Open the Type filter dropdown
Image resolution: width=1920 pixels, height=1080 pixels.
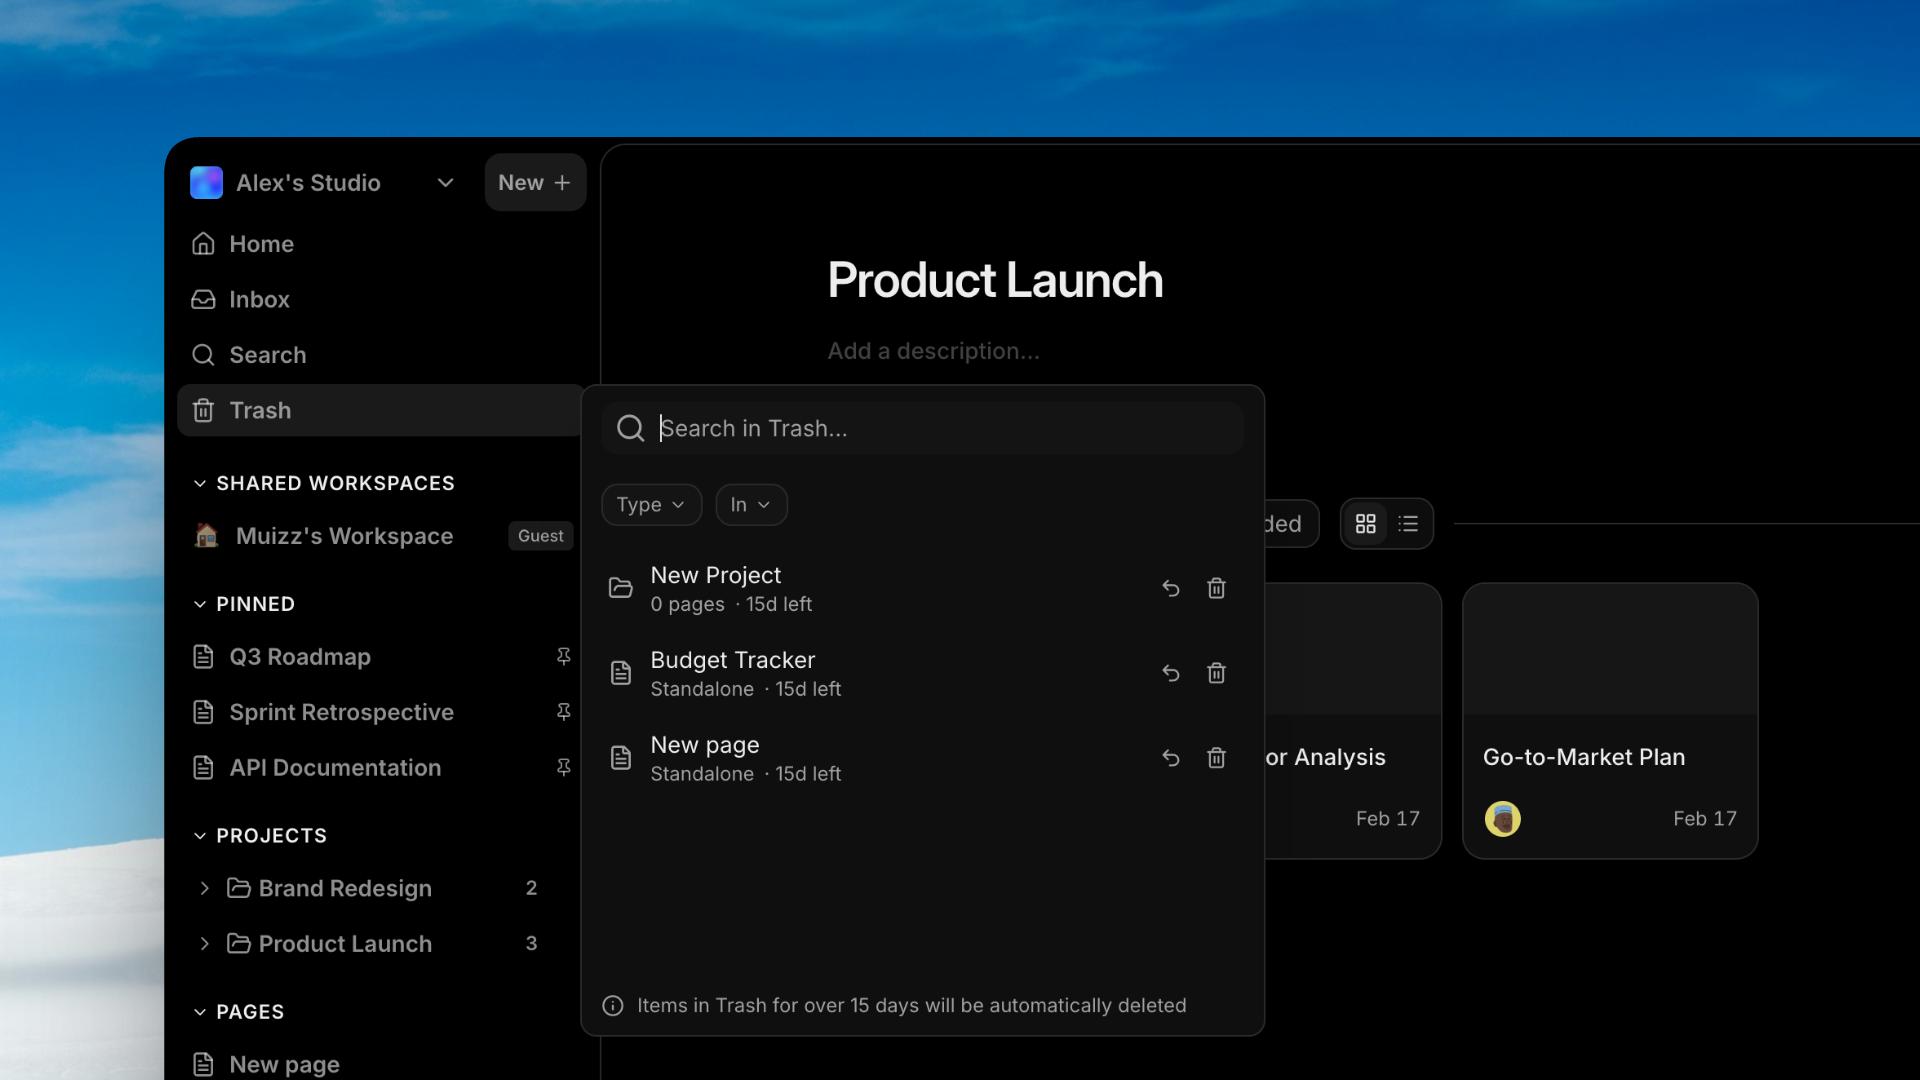click(x=650, y=504)
